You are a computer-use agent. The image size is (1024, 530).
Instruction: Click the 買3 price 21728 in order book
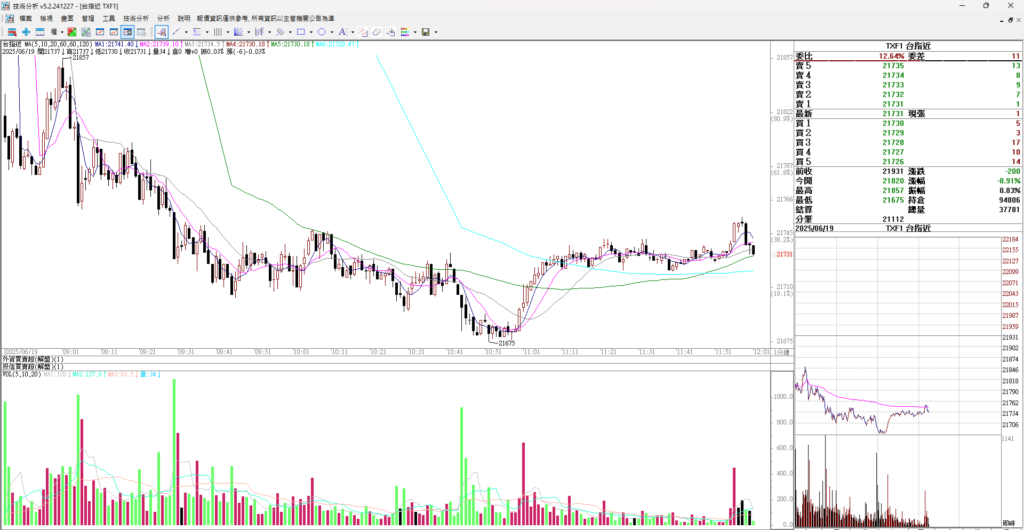tap(893, 142)
